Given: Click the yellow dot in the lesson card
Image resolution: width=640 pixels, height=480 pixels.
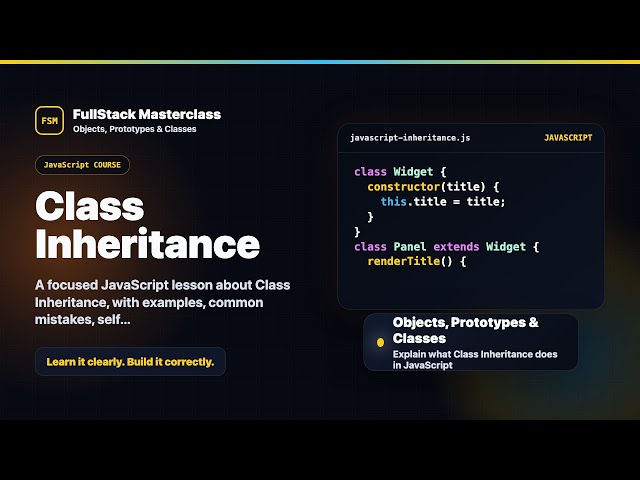Looking at the screenshot, I should point(380,342).
